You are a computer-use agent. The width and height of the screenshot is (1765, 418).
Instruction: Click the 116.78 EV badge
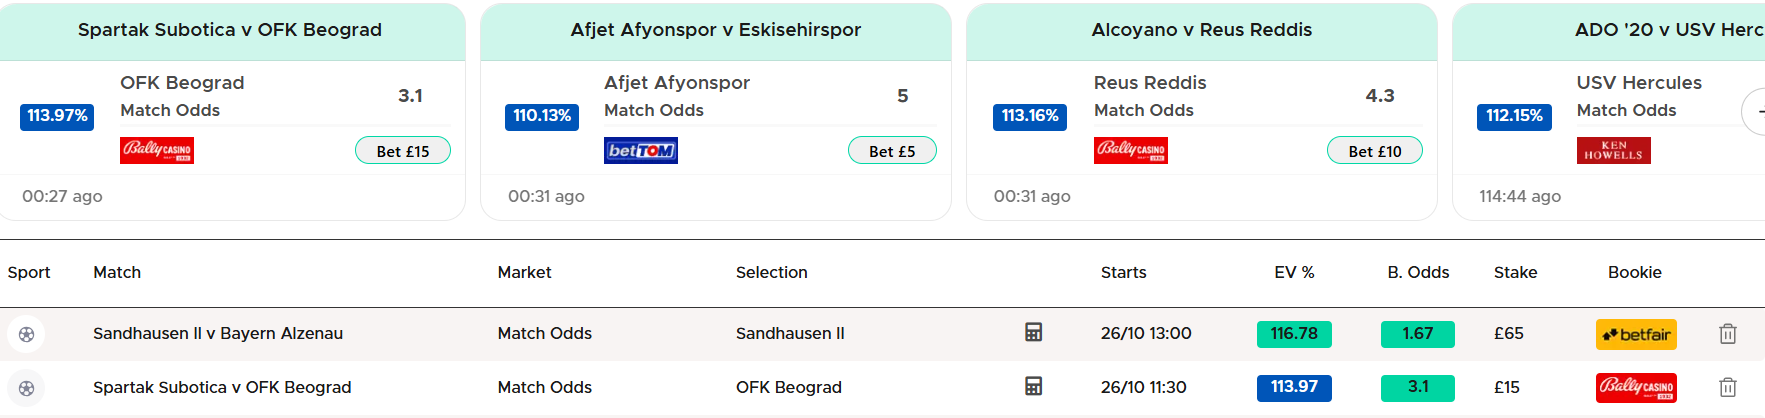click(x=1293, y=334)
